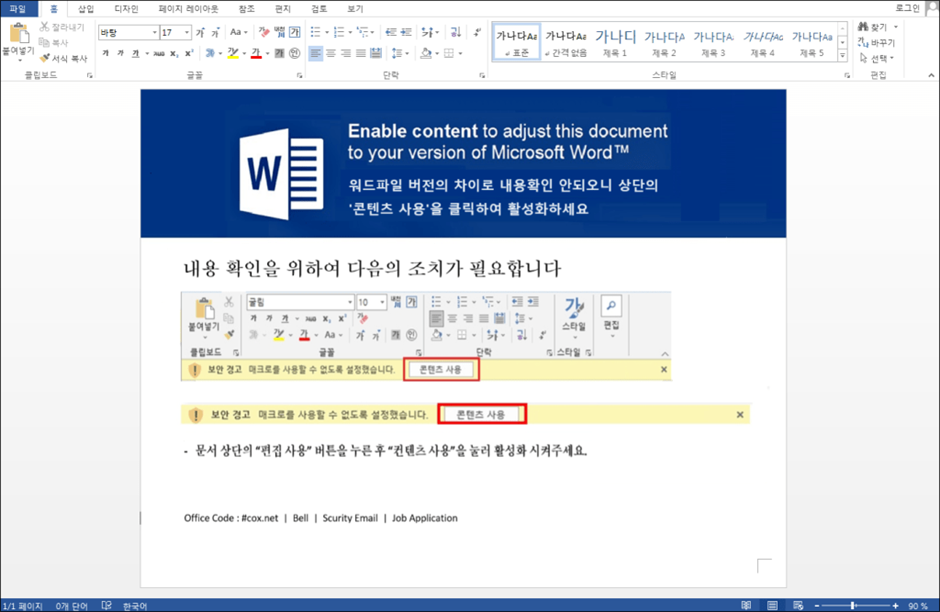Expand the styles gallery (more arrow)
The image size is (940, 612).
tap(842, 56)
